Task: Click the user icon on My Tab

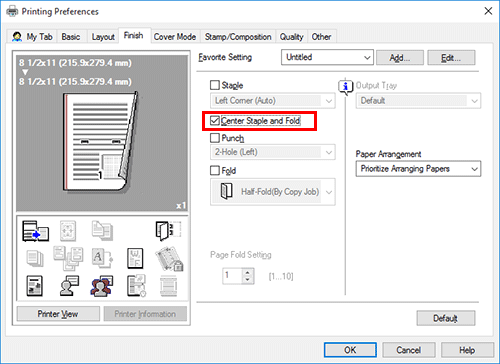Action: [17, 37]
